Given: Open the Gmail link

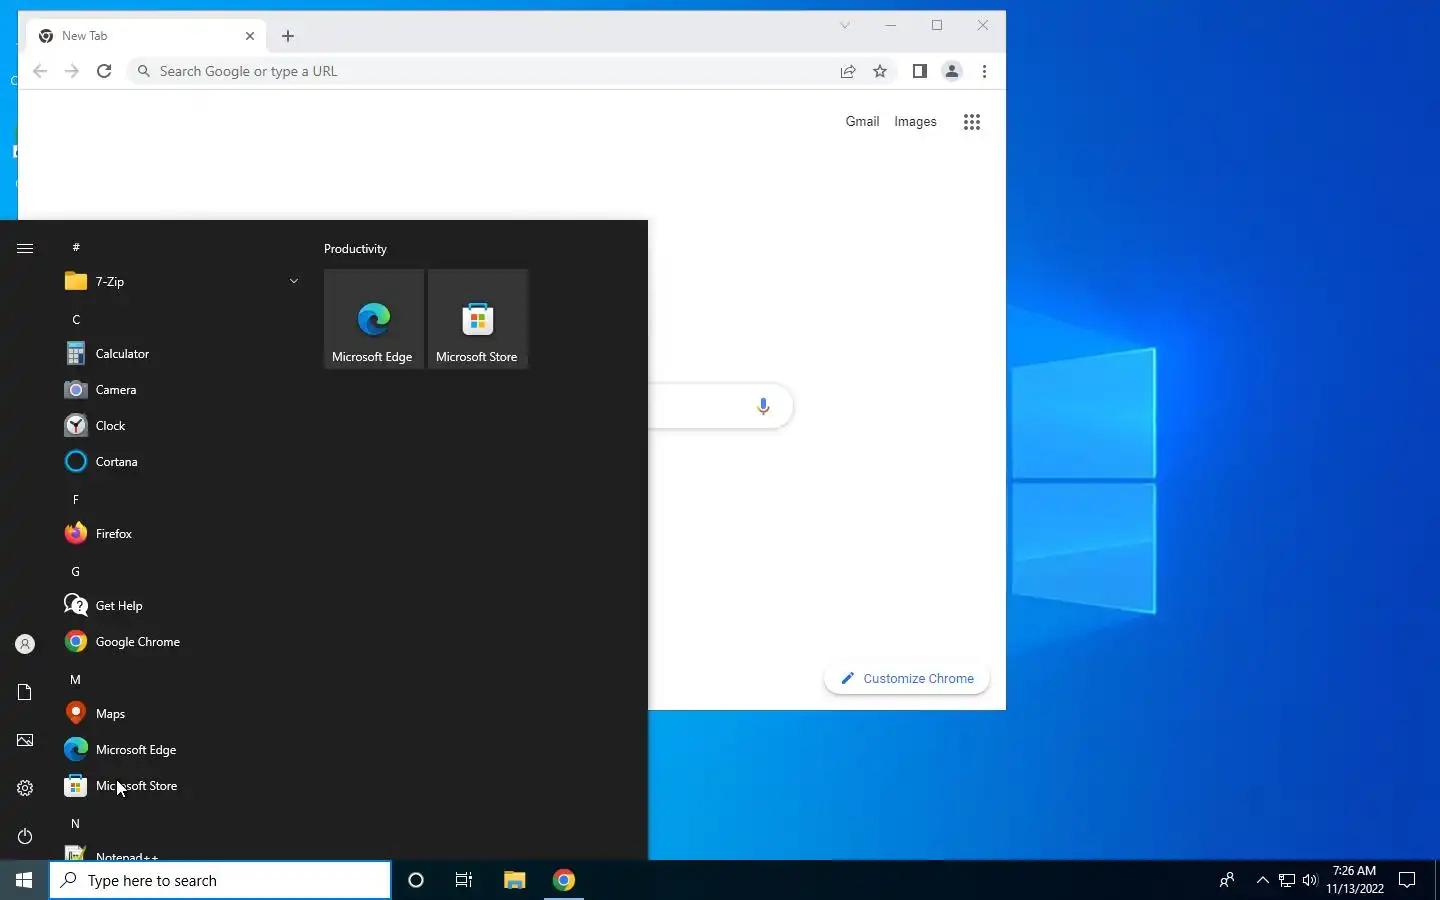Looking at the screenshot, I should [x=862, y=121].
